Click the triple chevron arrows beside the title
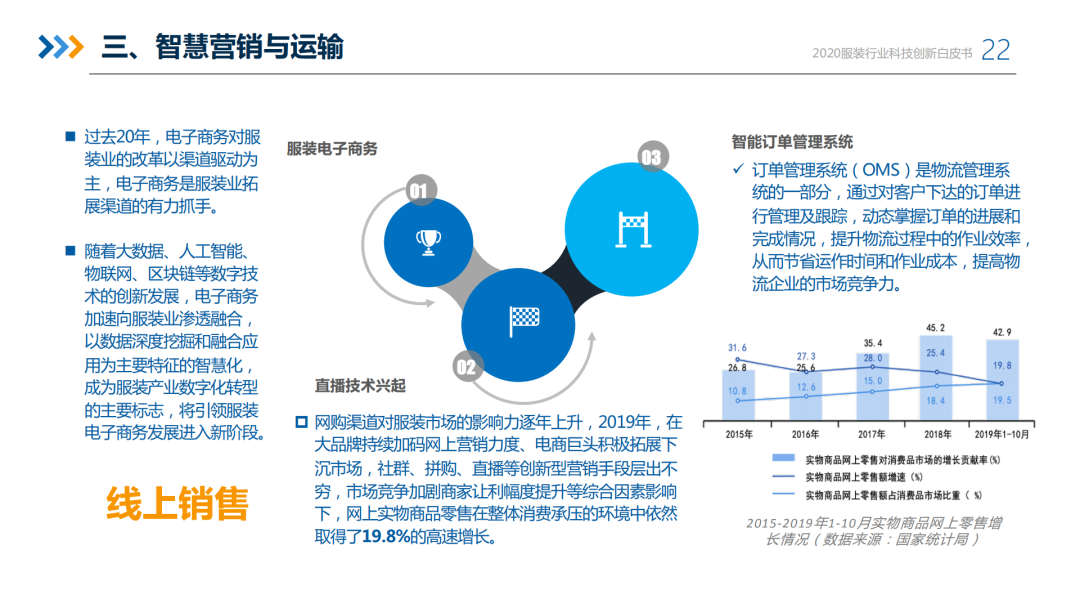 (x=61, y=47)
